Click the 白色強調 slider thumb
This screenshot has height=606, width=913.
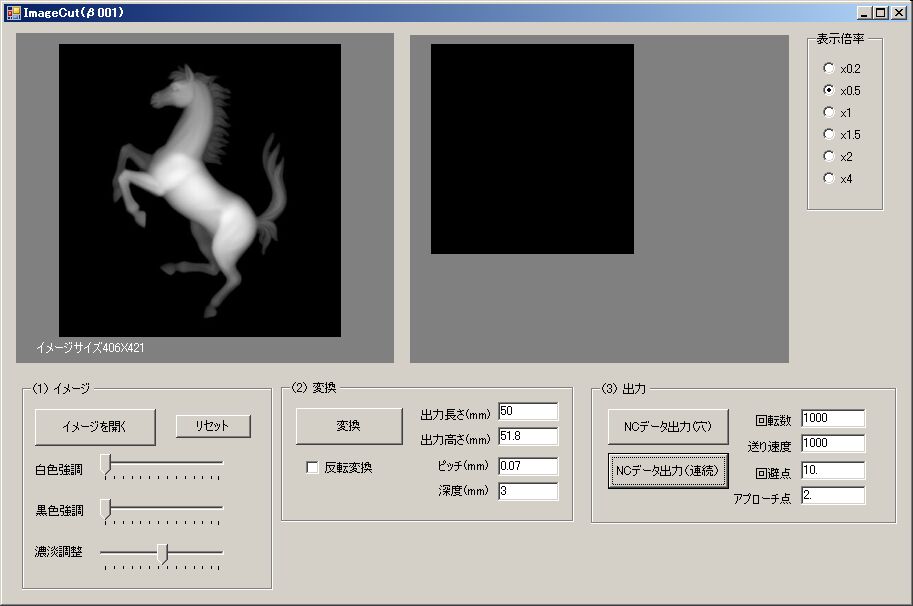point(105,465)
